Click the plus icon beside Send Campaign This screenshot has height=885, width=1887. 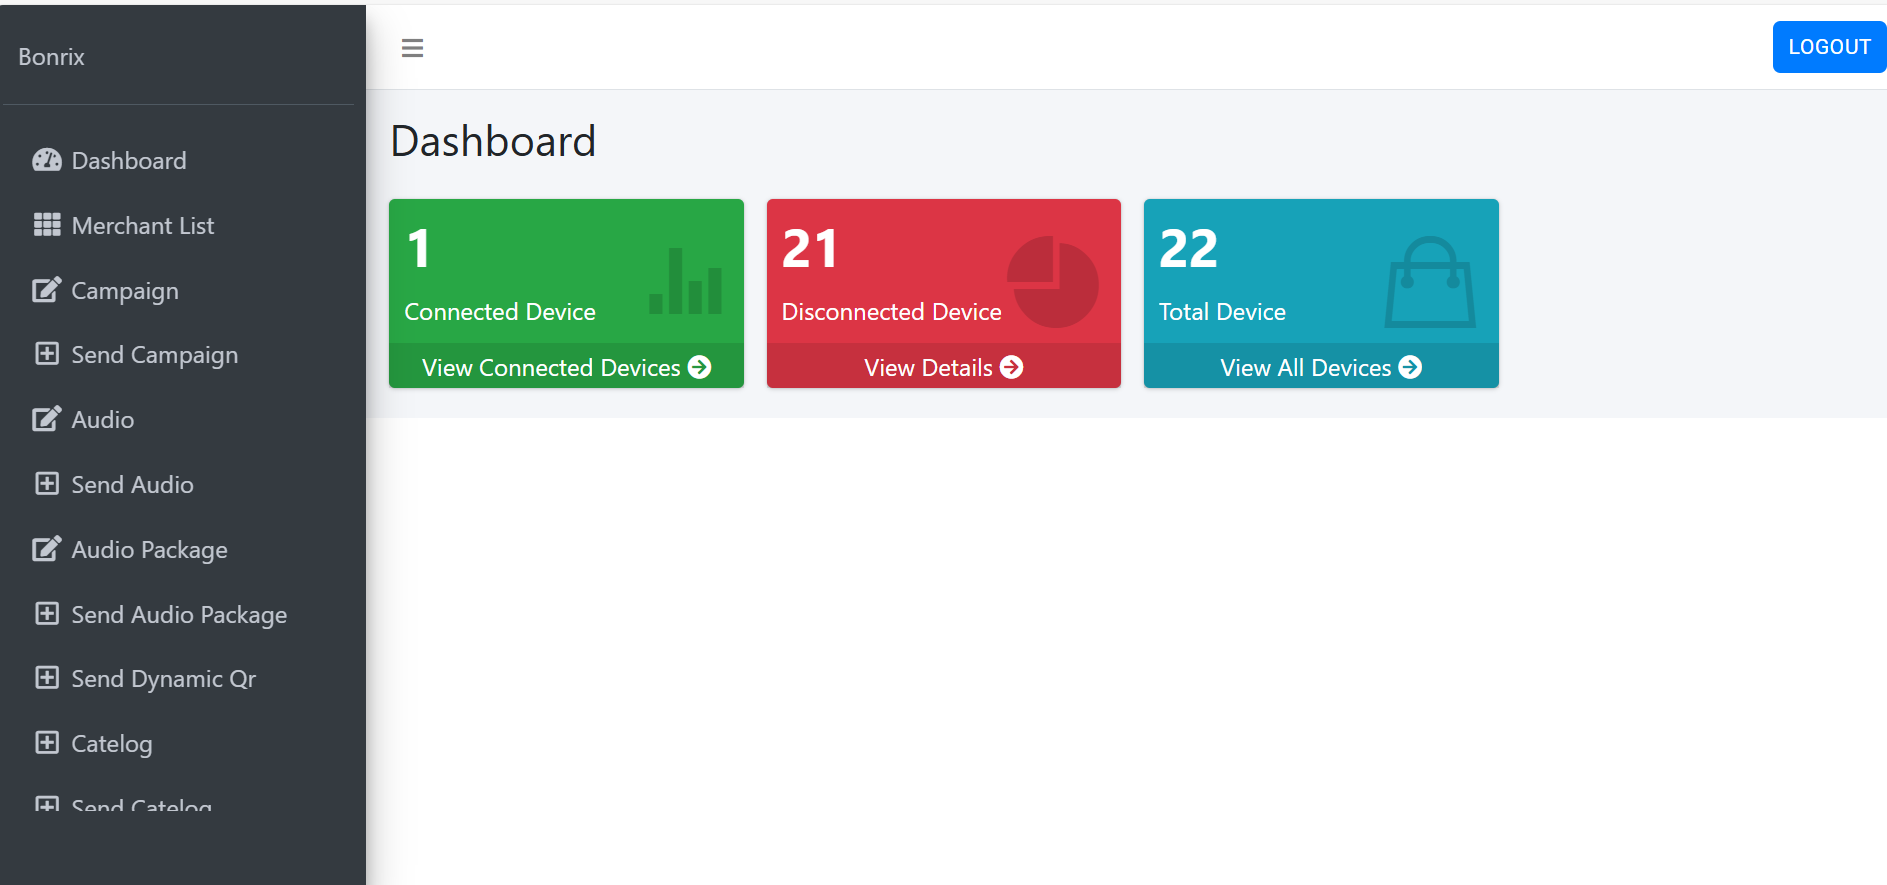[x=46, y=354]
